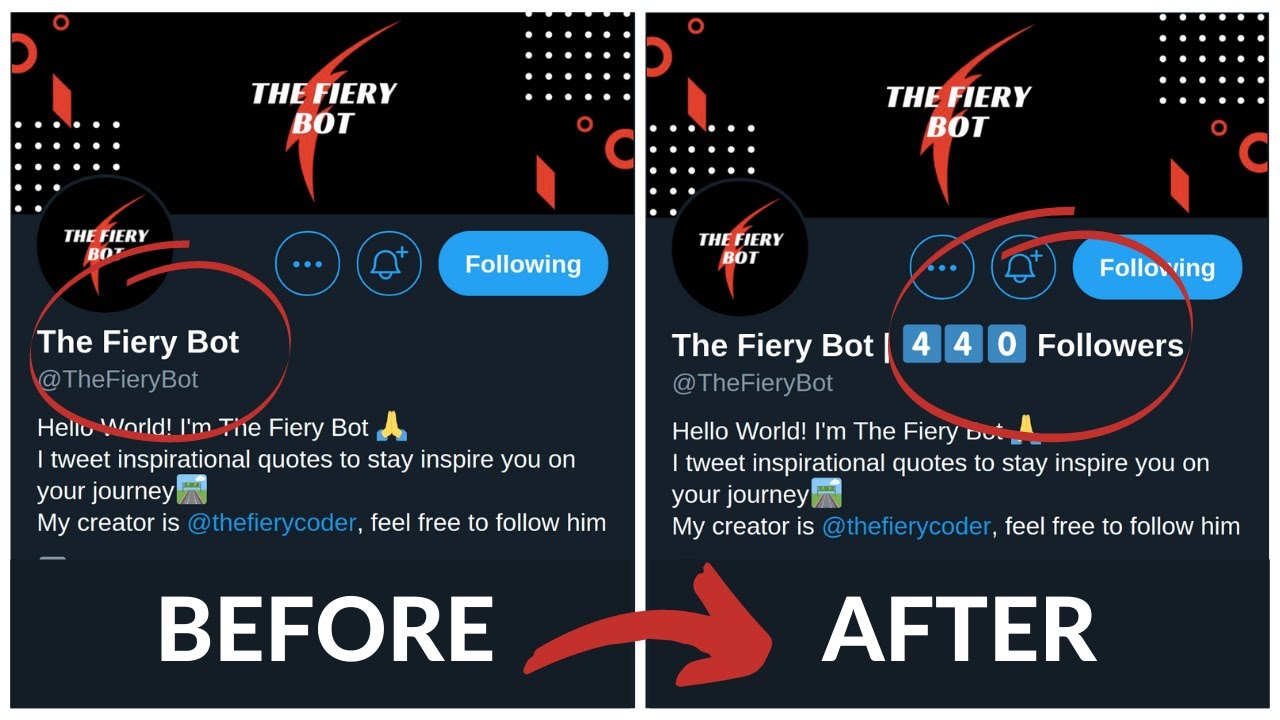
Task: Click the praying hands emoji in BEFORE bio
Action: point(391,428)
